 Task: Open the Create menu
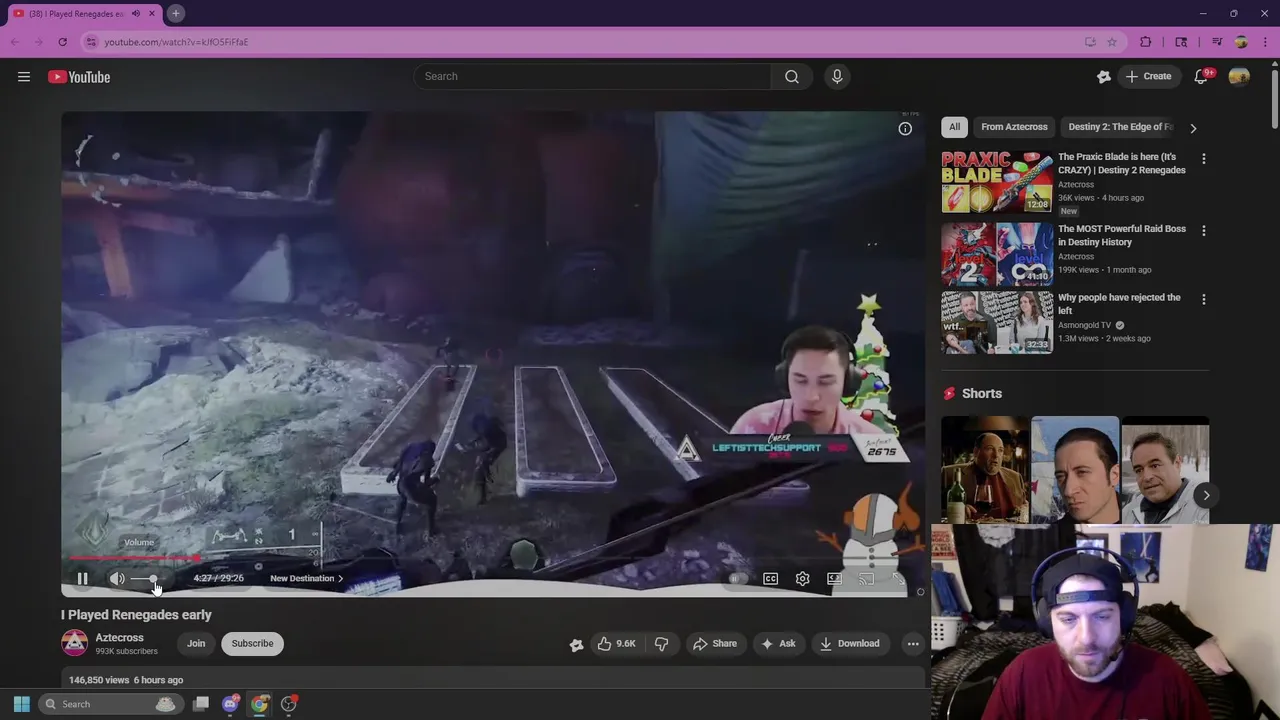[x=1148, y=76]
